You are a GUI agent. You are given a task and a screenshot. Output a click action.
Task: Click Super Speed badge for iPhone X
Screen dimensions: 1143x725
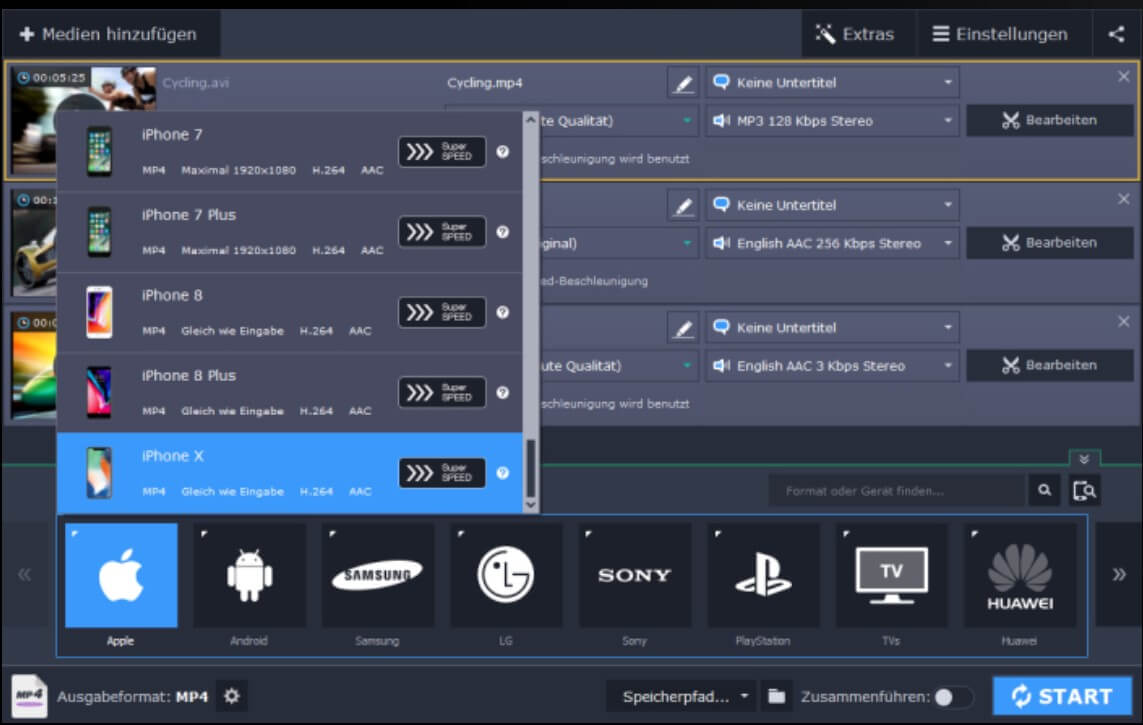click(442, 473)
